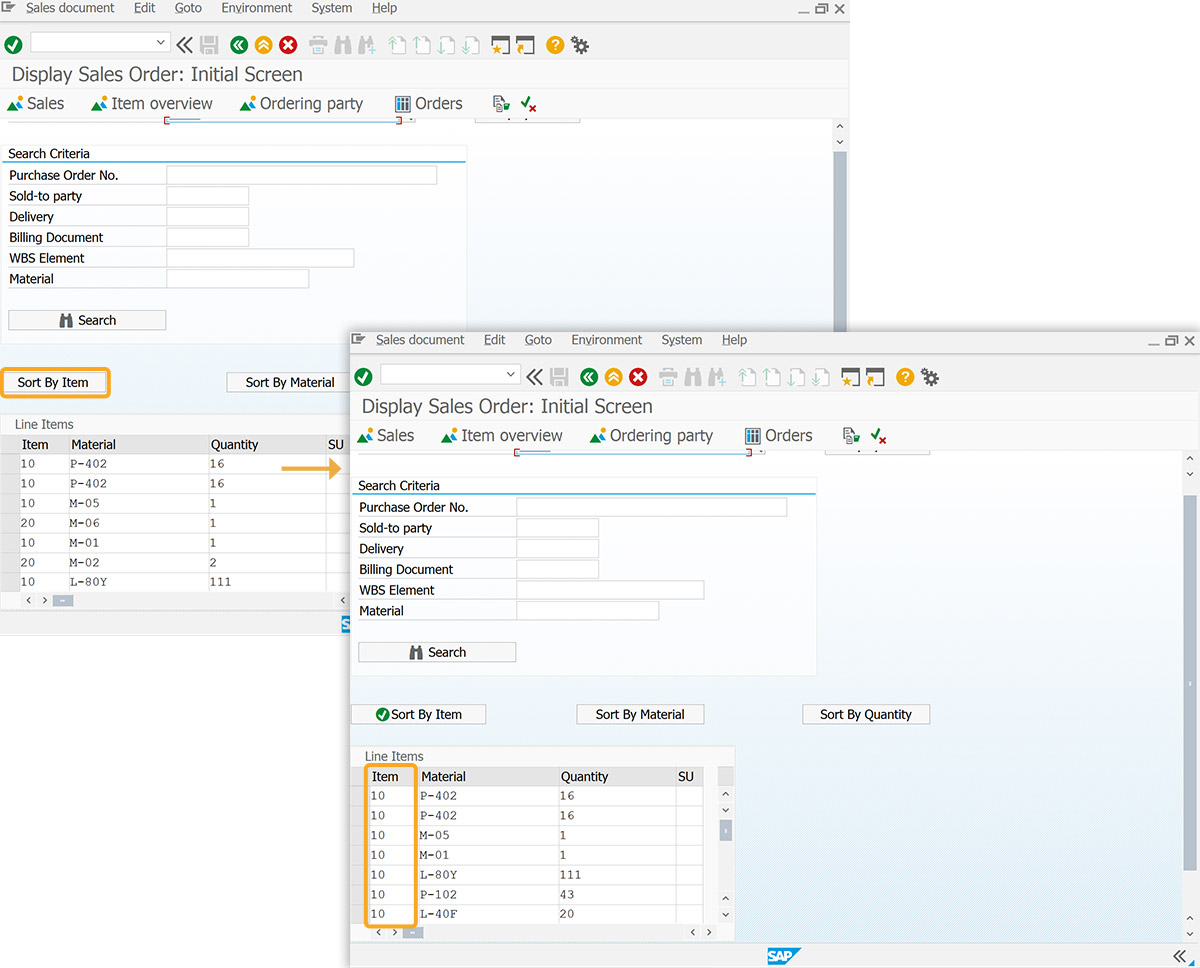The width and height of the screenshot is (1200, 968).
Task: Click the Line Items table vertical scrollbar
Action: coord(726,850)
